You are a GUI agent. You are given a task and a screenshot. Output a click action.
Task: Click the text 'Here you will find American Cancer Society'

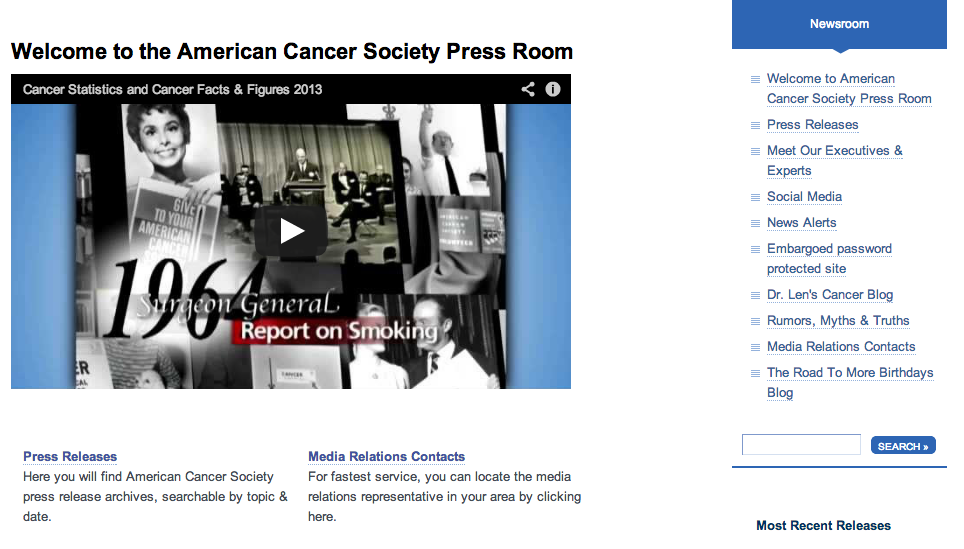click(x=148, y=476)
